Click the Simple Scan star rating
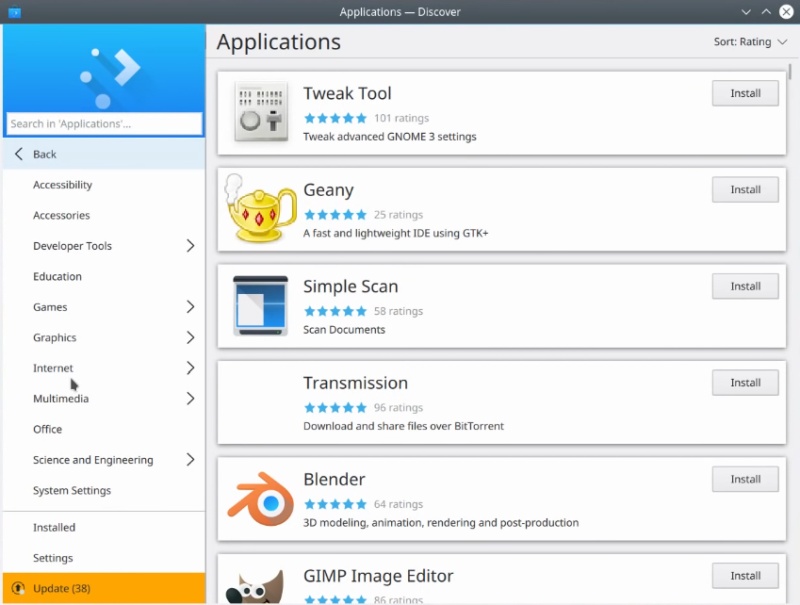This screenshot has width=800, height=605. pos(335,311)
